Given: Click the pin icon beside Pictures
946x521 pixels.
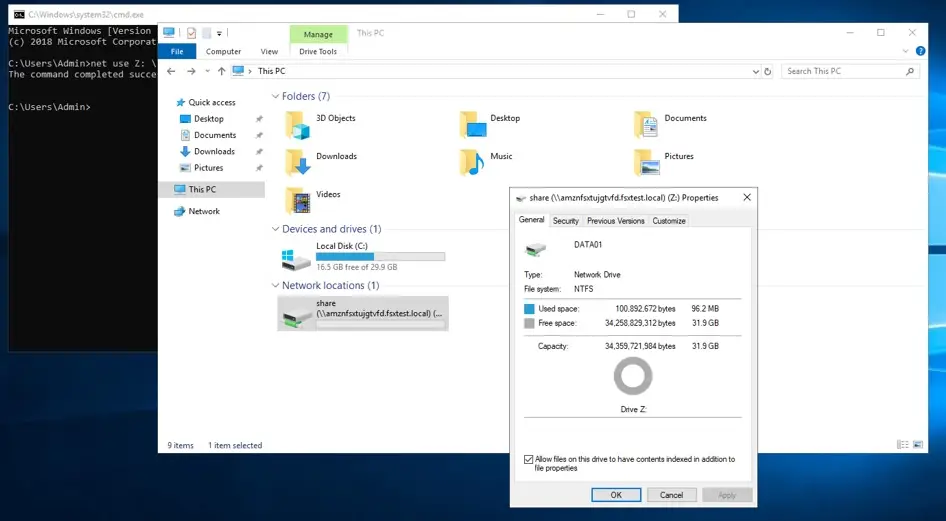Looking at the screenshot, I should click(x=259, y=168).
